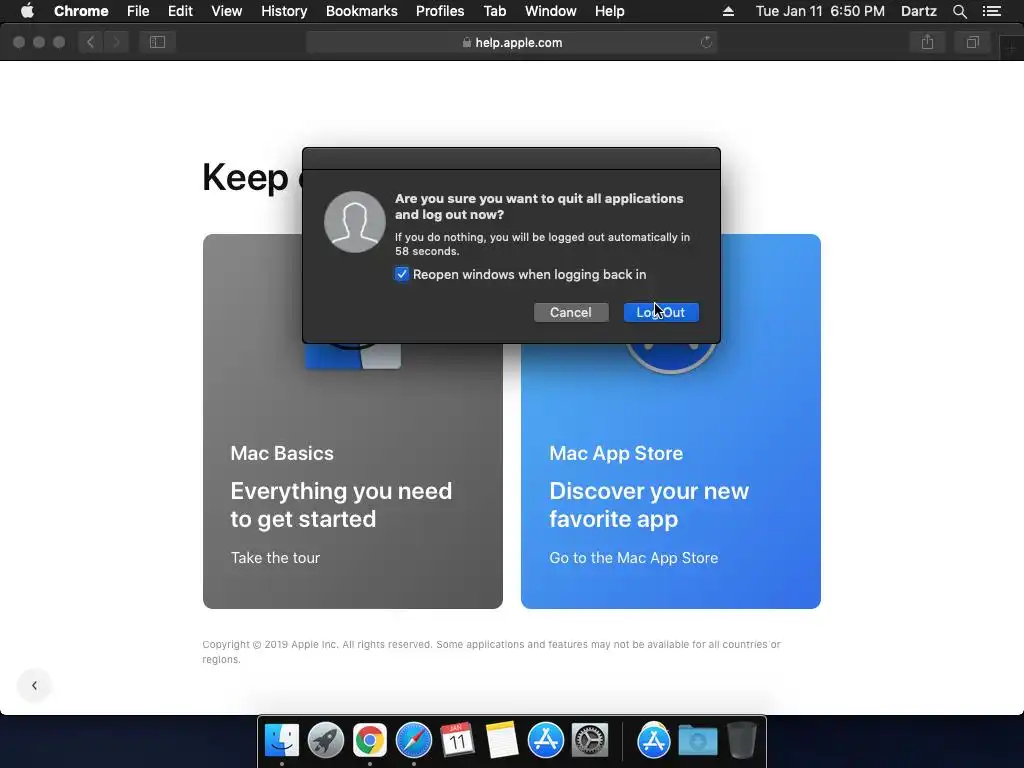Open the Take the tour link
The height and width of the screenshot is (768, 1024).
(275, 558)
